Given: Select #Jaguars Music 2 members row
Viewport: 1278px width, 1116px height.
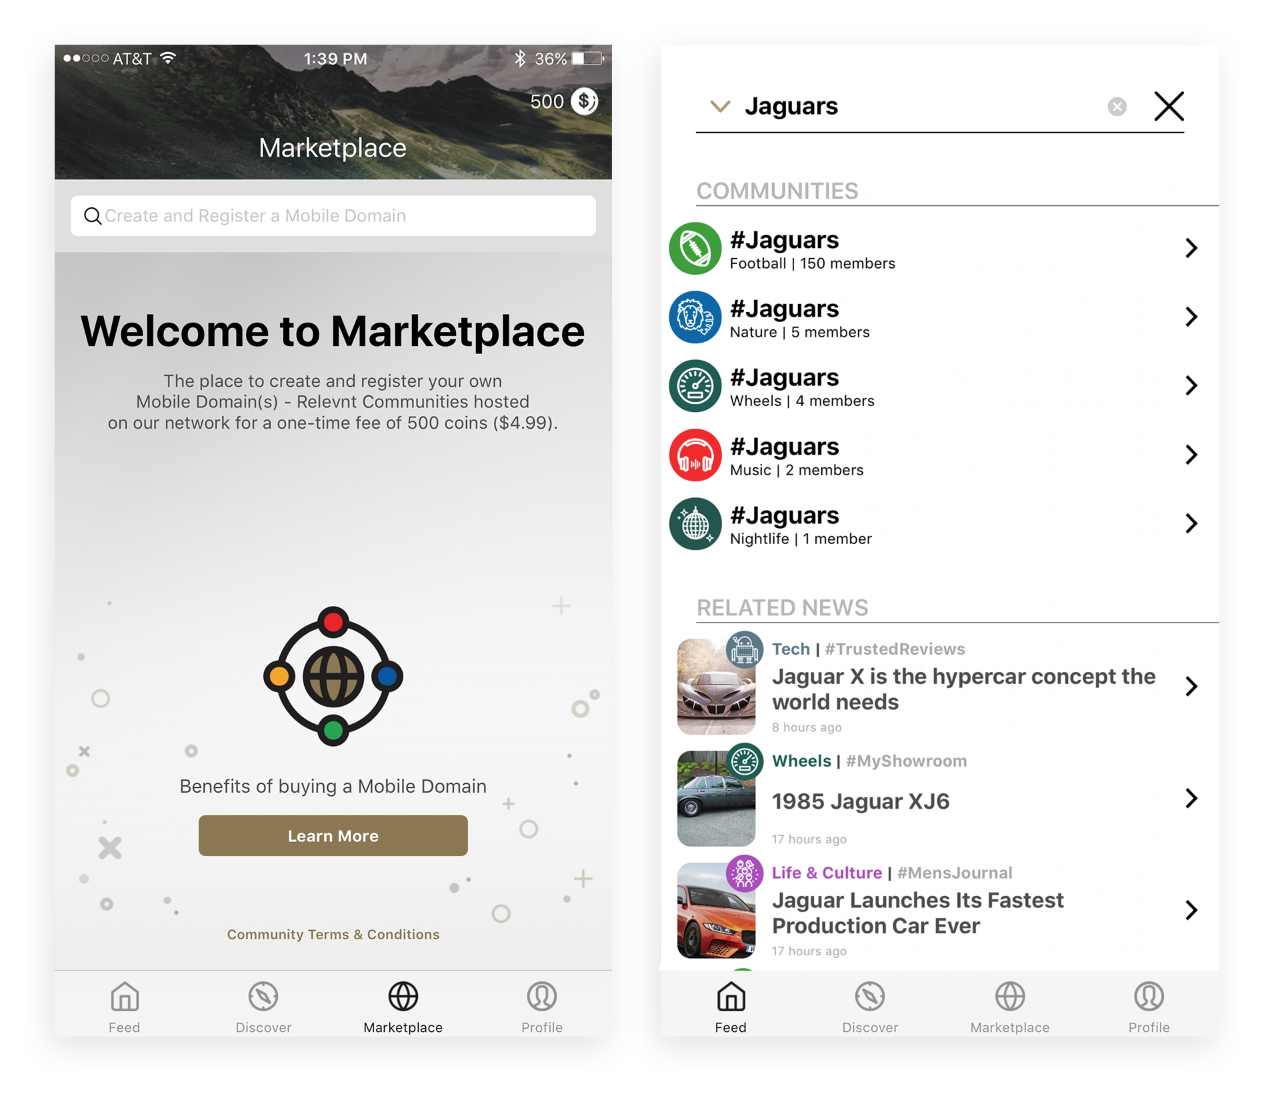Looking at the screenshot, I should 939,455.
